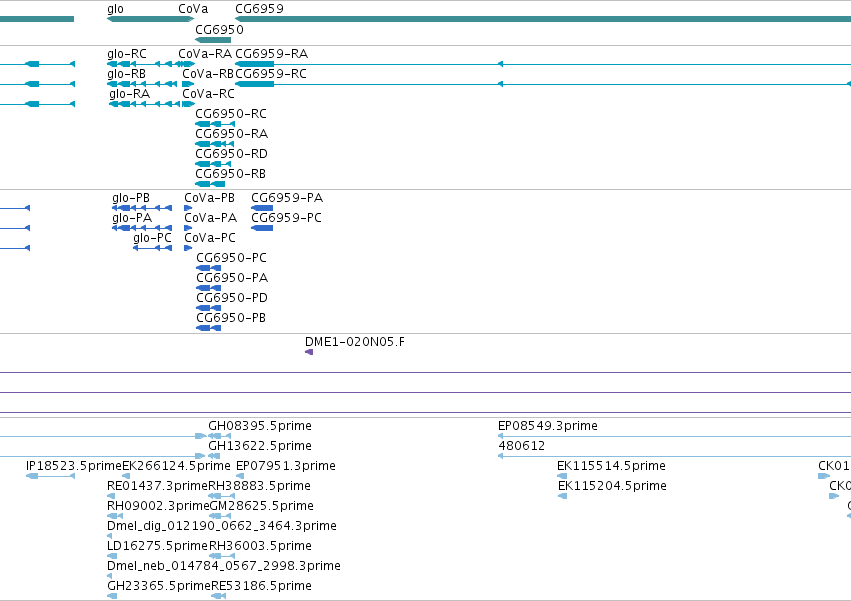This screenshot has width=851, height=601.
Task: Open EST EP07951.3prime
Action: click(286, 466)
